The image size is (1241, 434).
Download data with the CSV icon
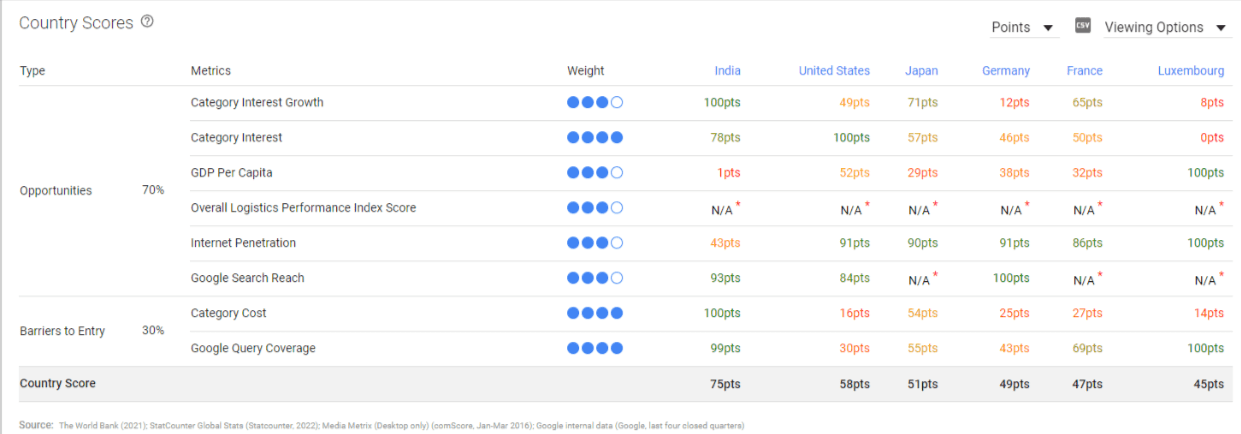(1082, 26)
